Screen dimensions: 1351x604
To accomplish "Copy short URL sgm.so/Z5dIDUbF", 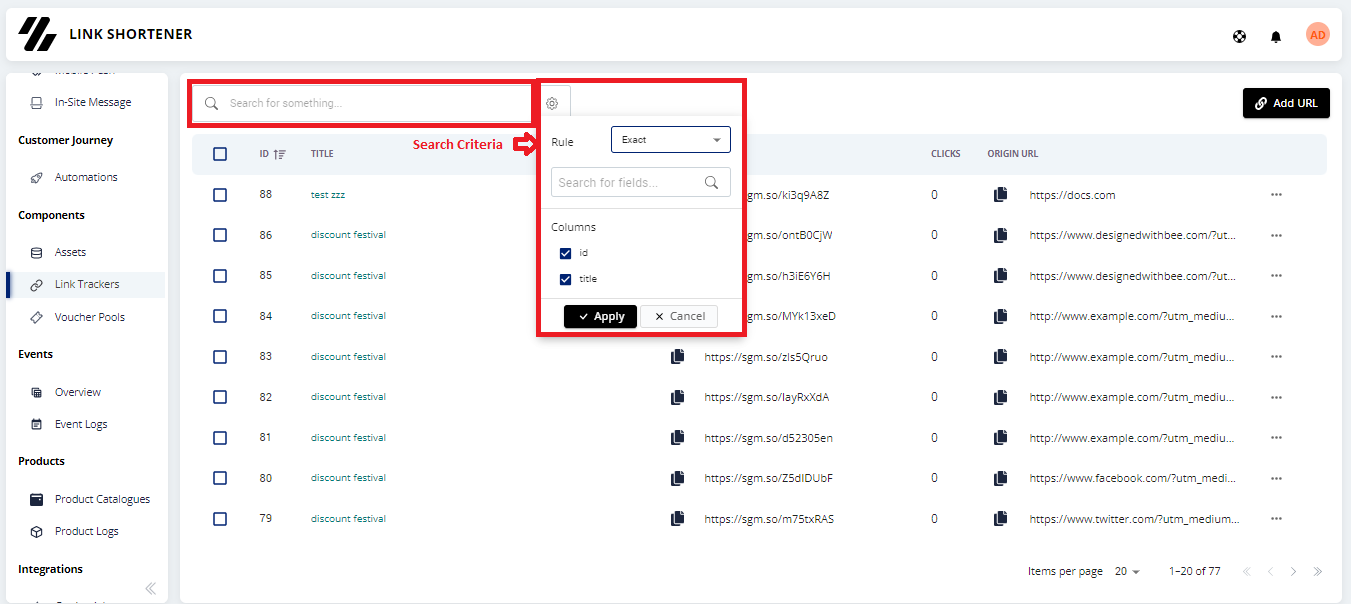I will pyautogui.click(x=678, y=478).
